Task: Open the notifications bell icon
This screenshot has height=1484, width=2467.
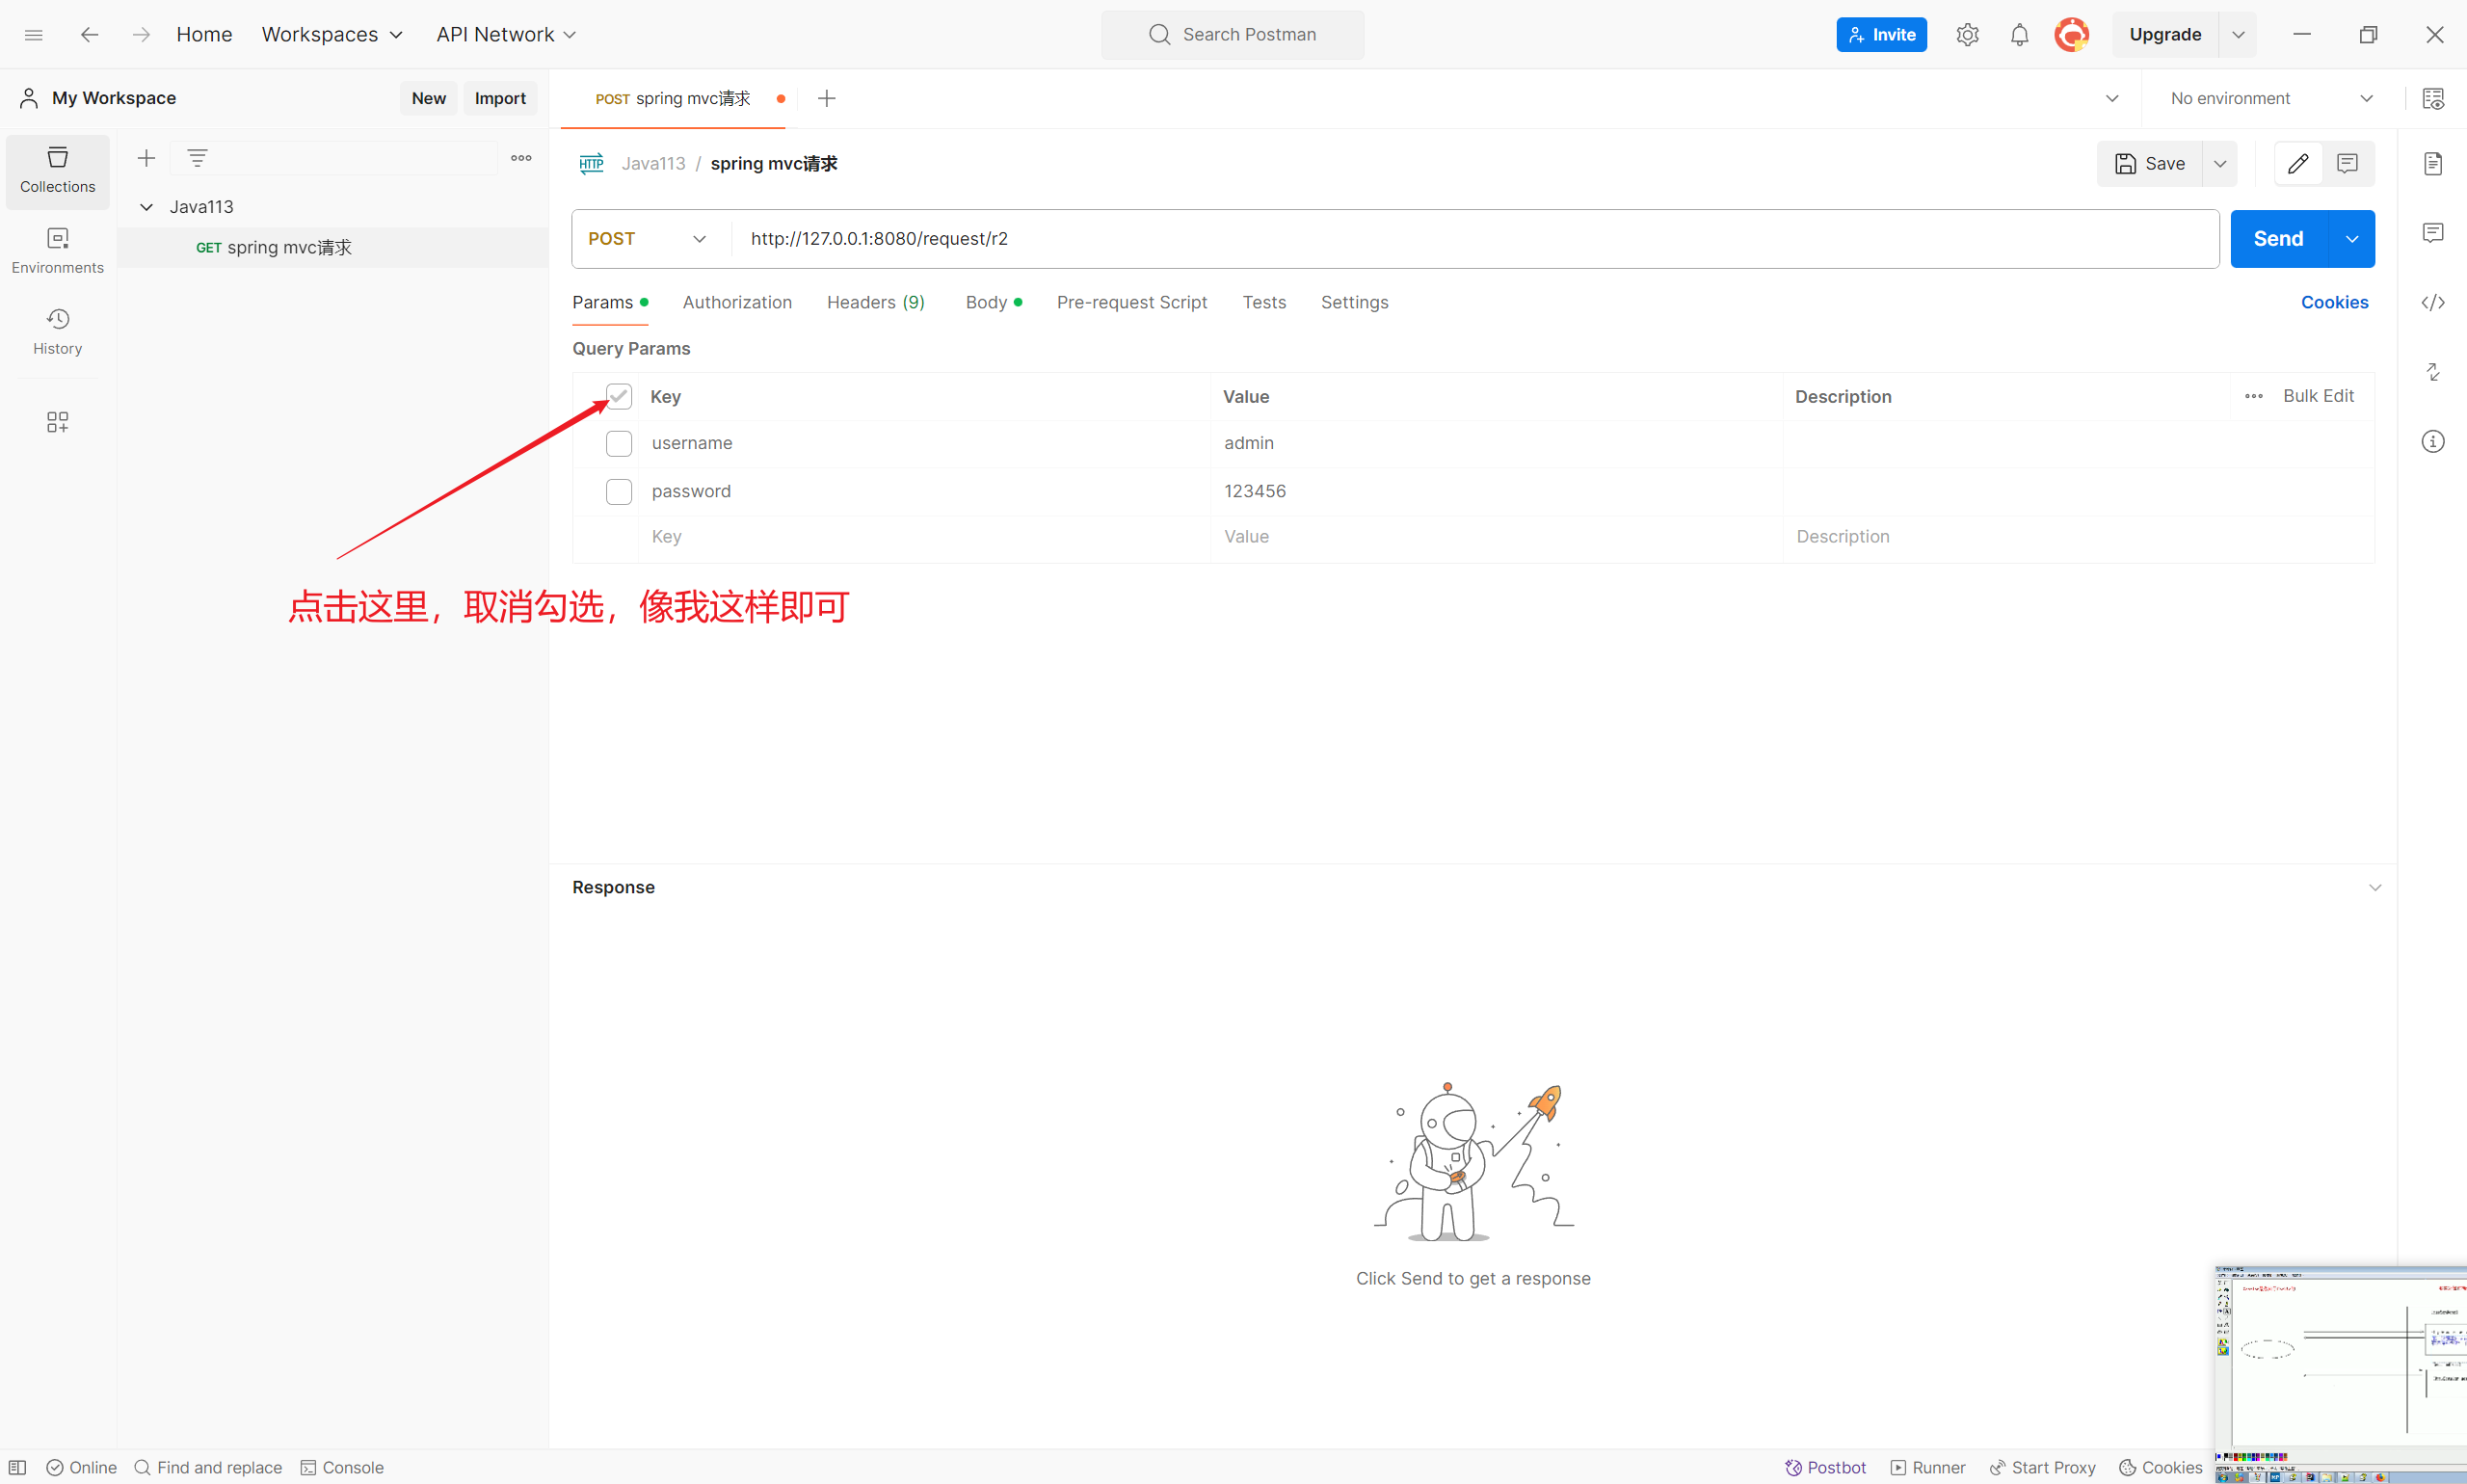Action: (x=2019, y=35)
